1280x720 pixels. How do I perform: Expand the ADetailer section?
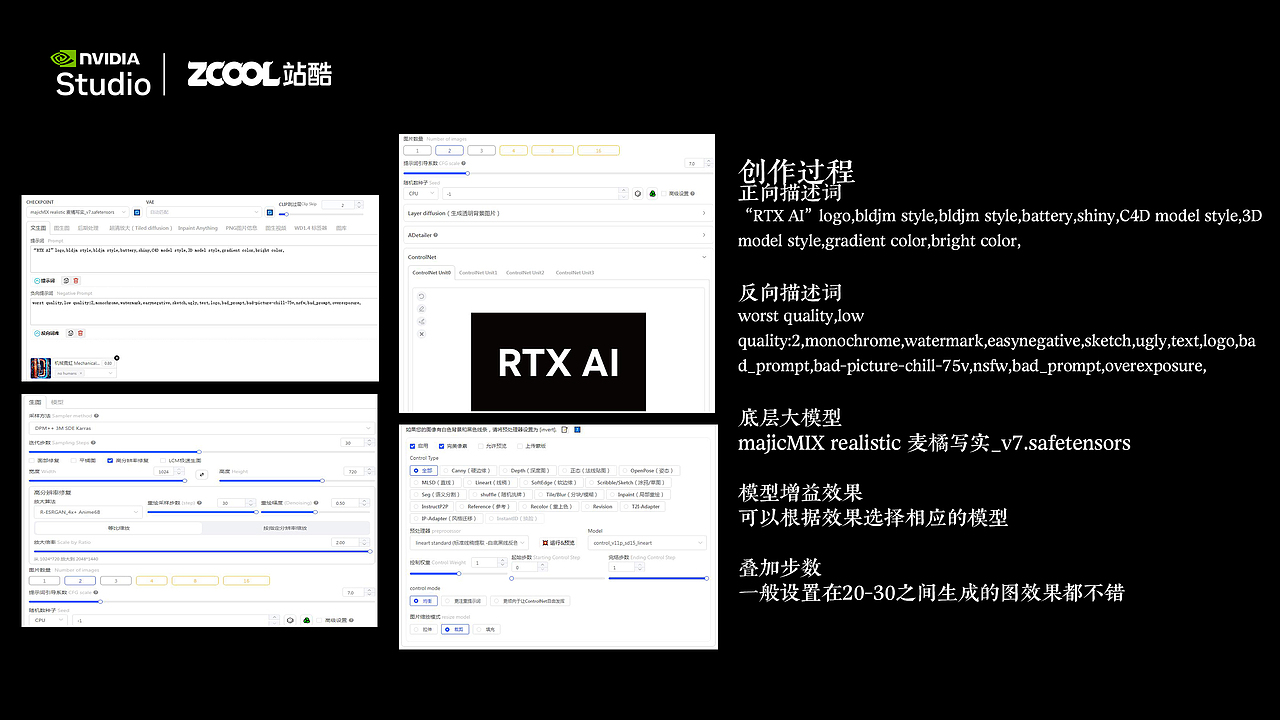558,235
